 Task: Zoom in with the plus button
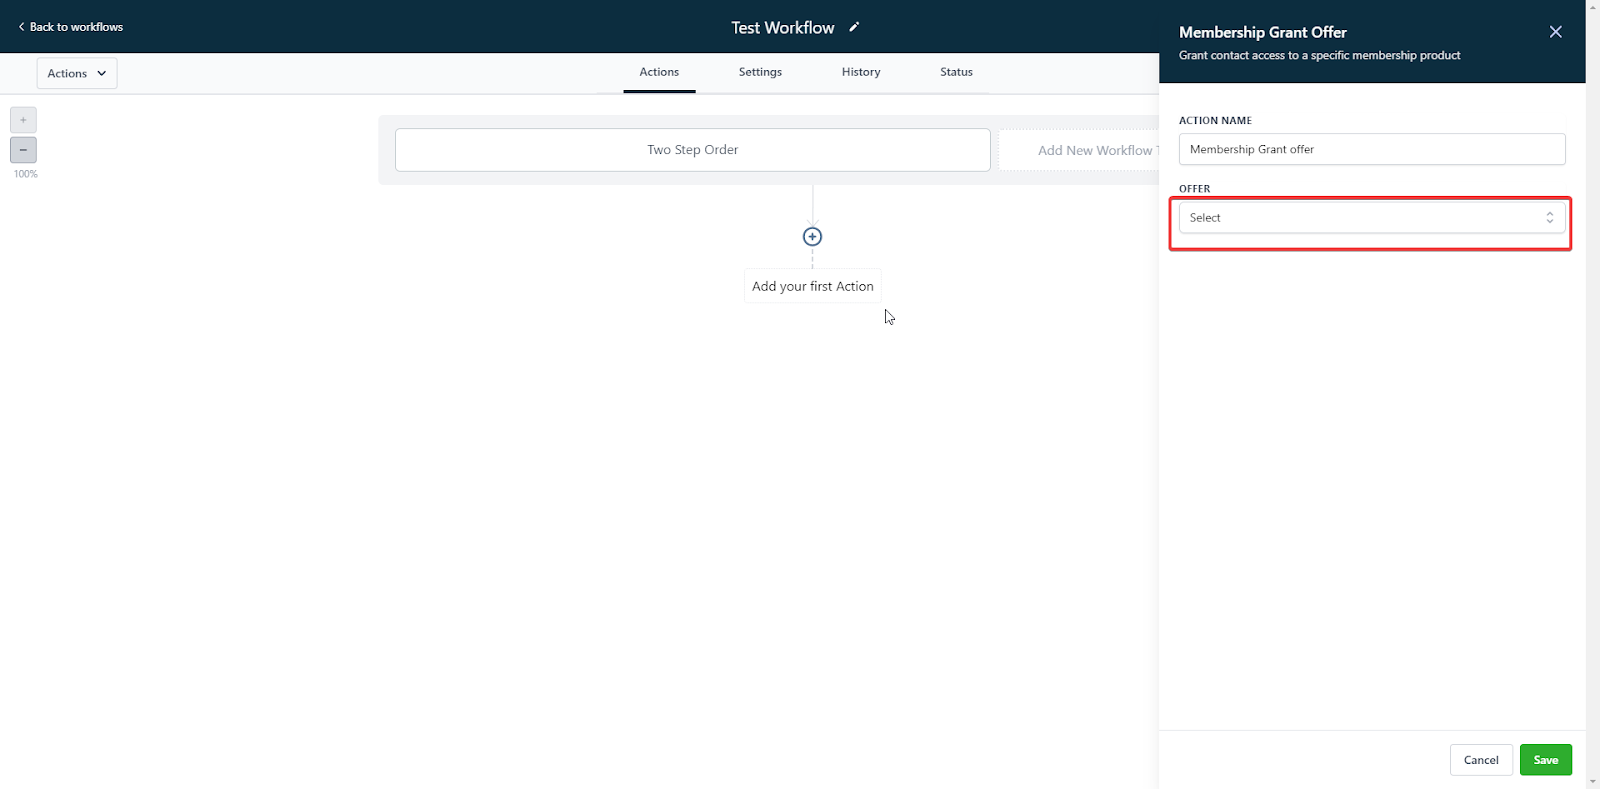click(23, 120)
